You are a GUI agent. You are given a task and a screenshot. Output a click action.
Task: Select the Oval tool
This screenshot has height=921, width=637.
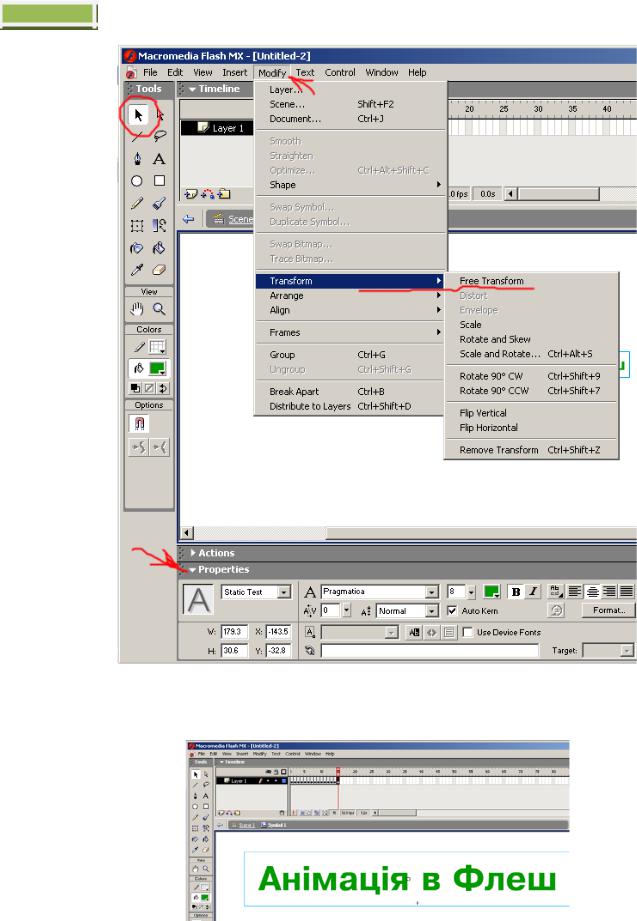(x=137, y=181)
